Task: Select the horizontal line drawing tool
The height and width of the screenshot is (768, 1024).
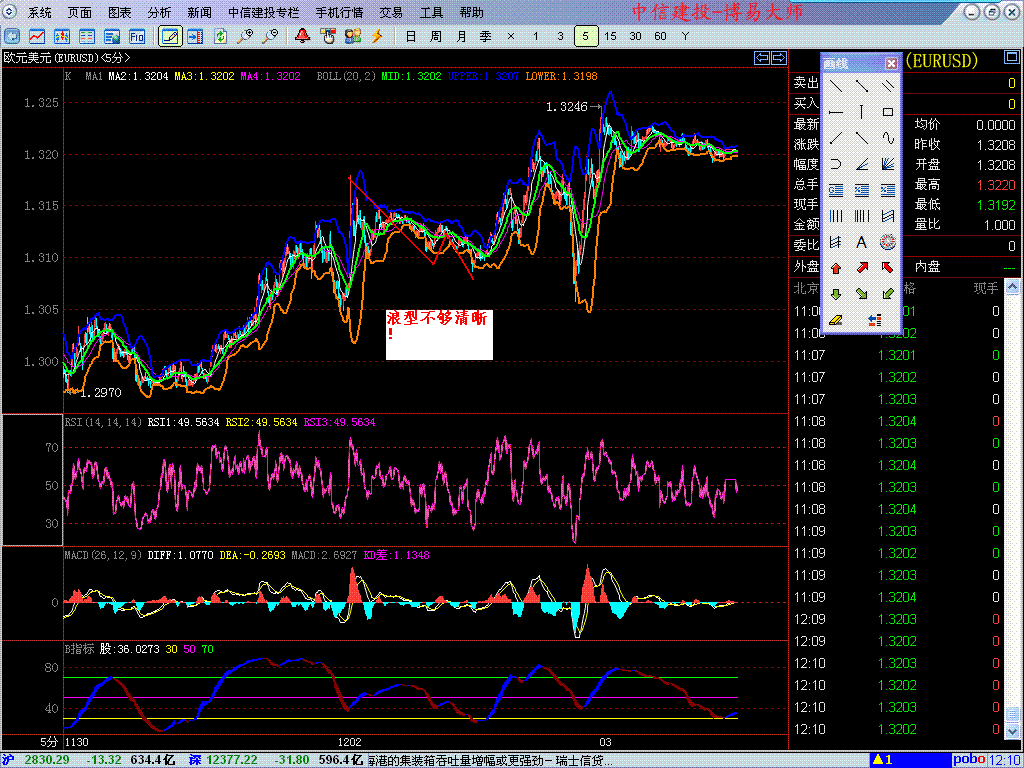Action: point(836,112)
